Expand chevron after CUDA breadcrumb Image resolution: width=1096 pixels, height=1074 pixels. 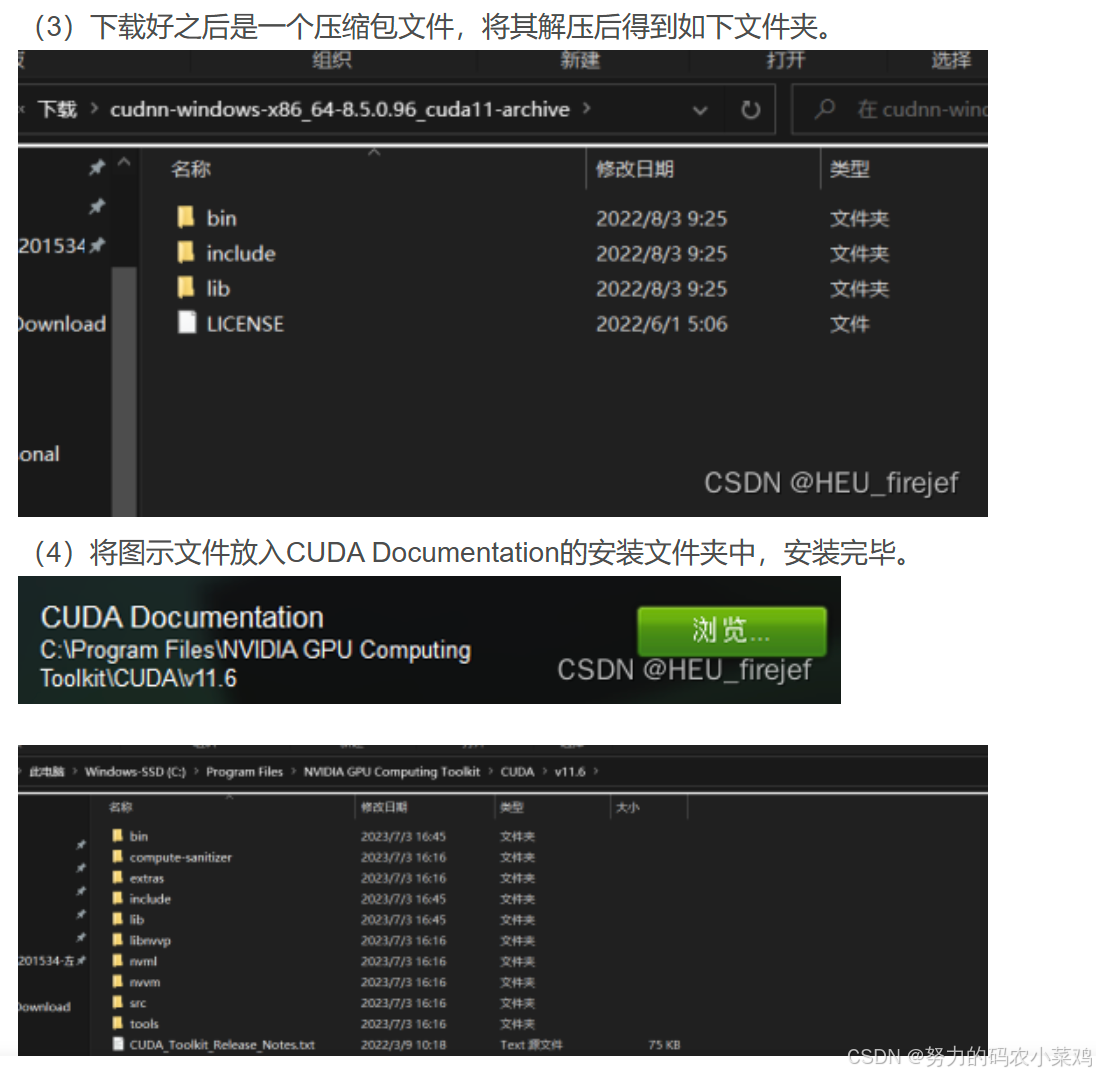click(545, 771)
